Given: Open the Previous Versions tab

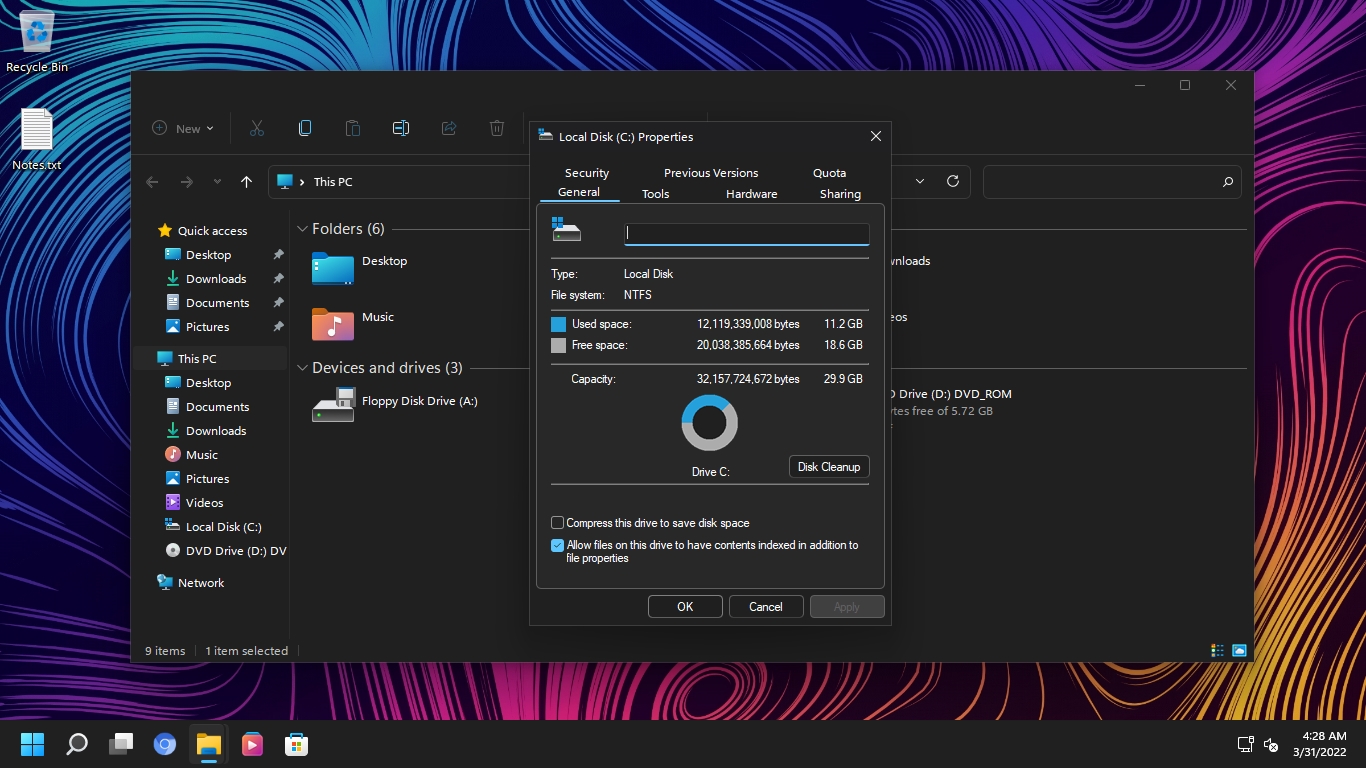Looking at the screenshot, I should pos(710,172).
